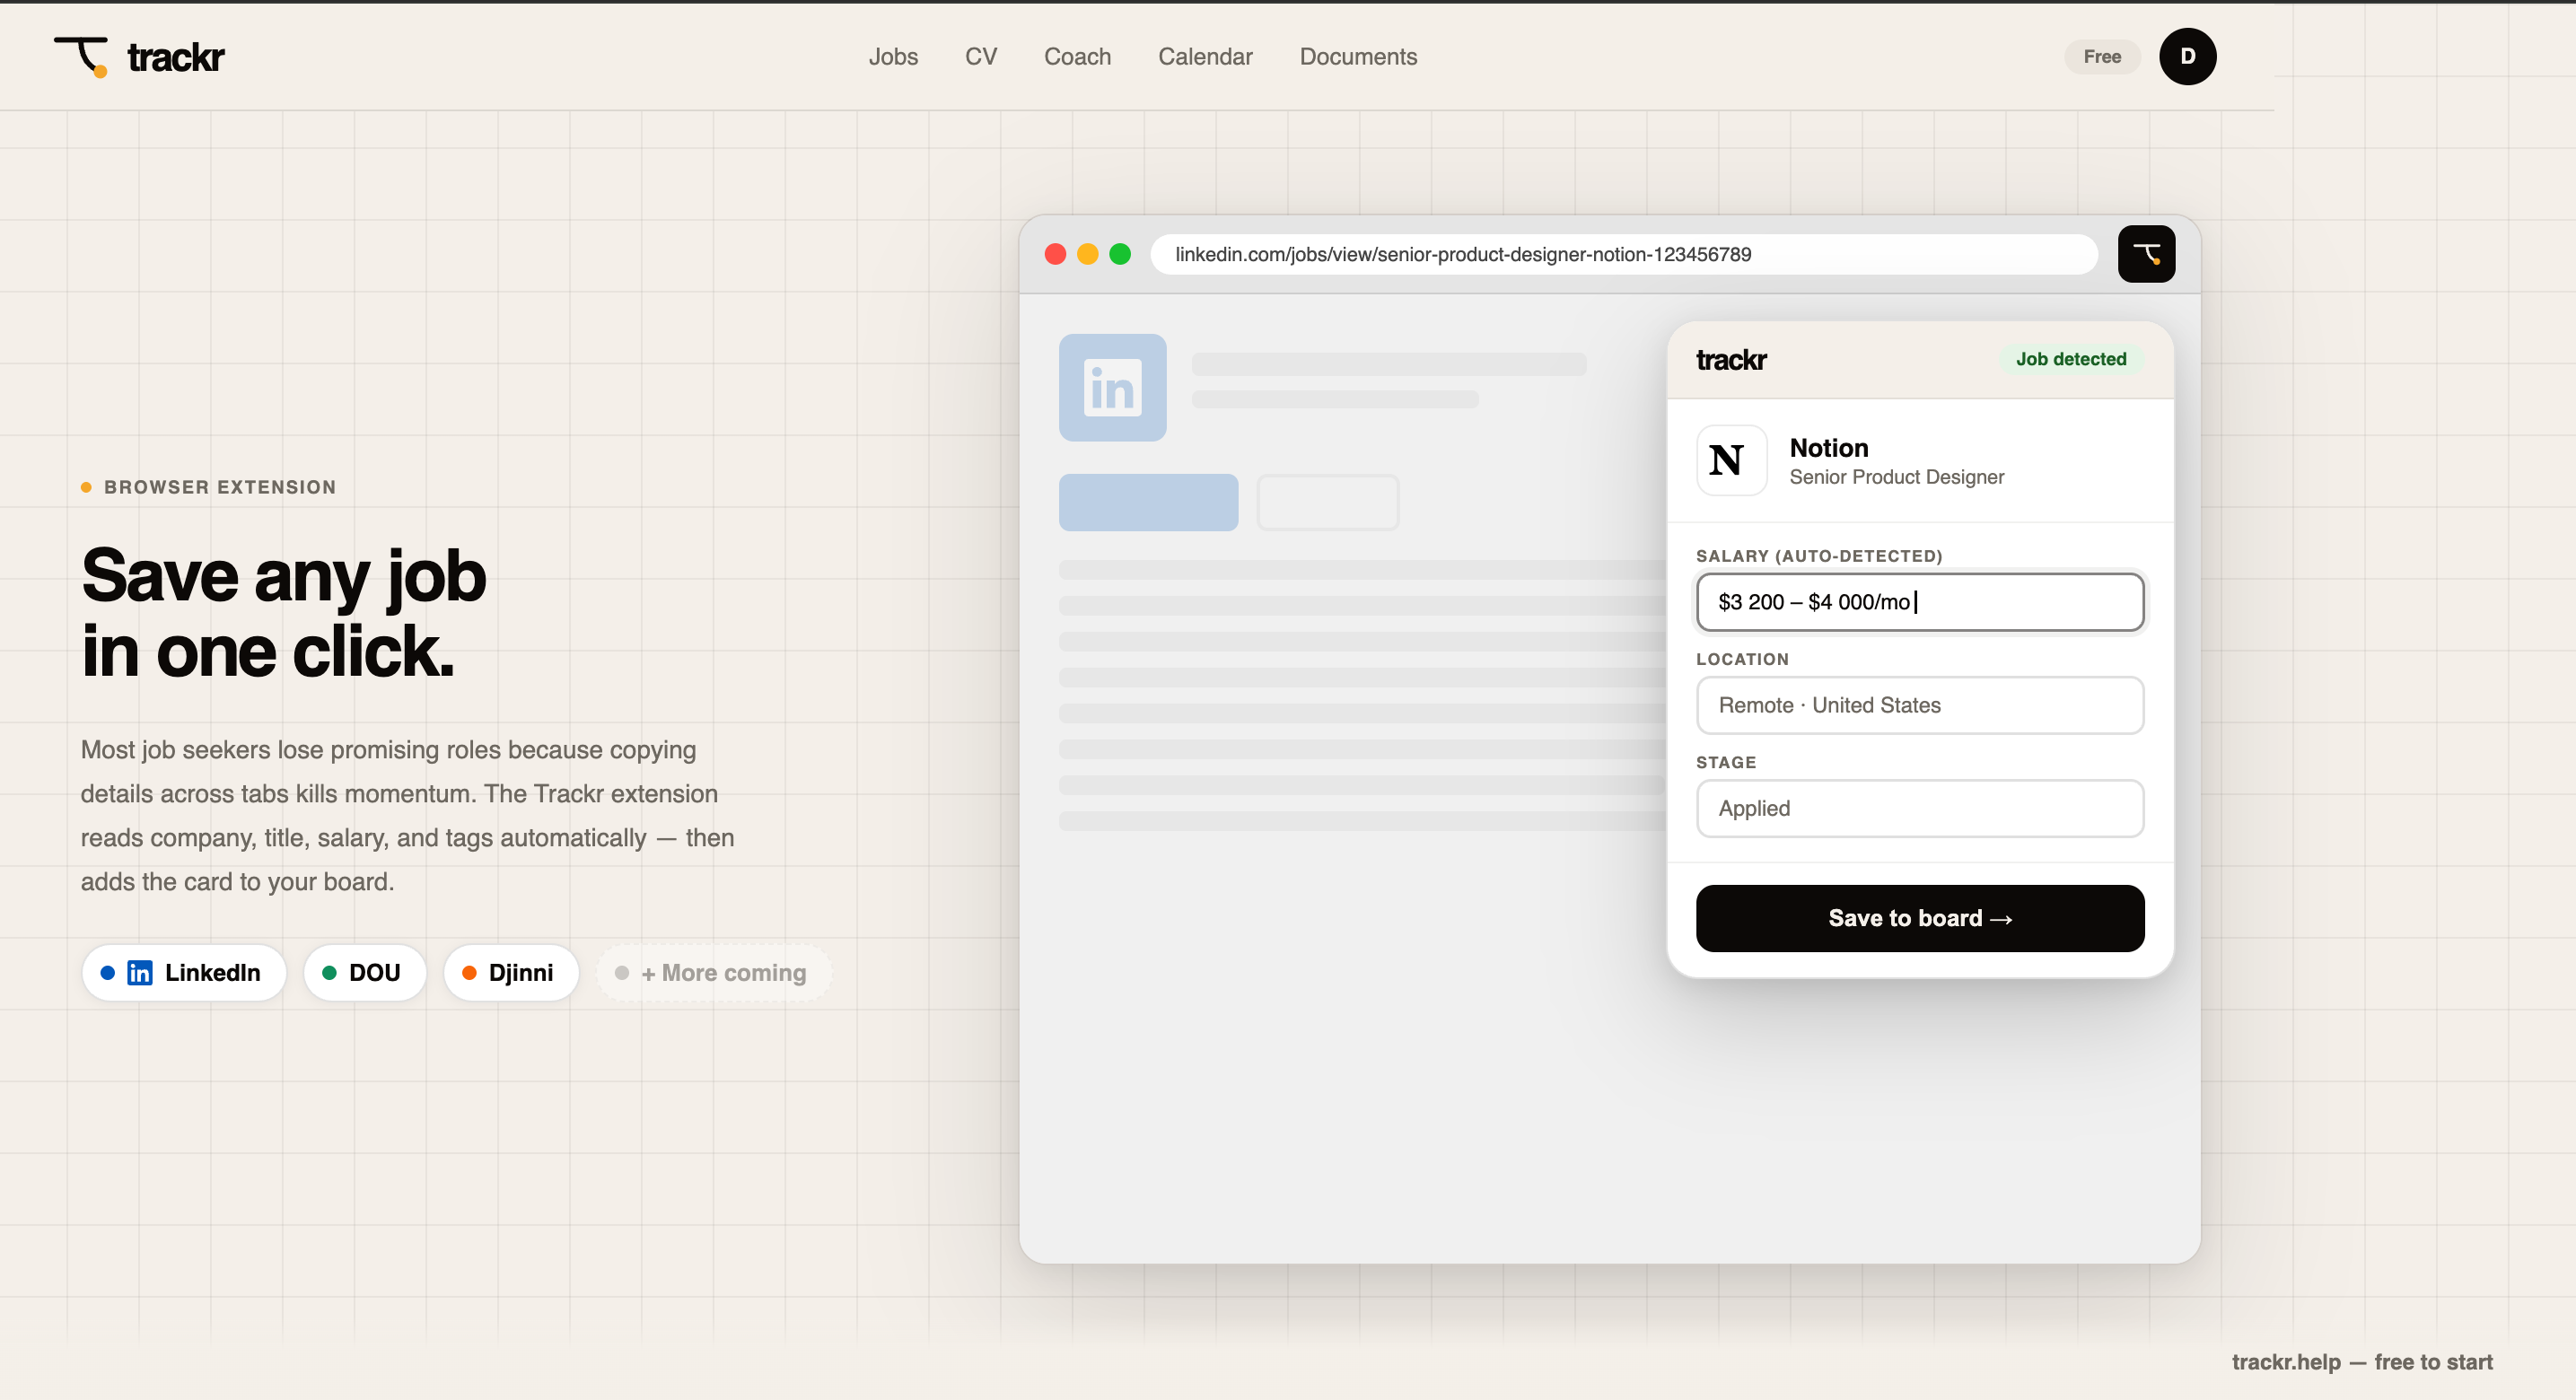Image resolution: width=2576 pixels, height=1400 pixels.
Task: Click into the salary input field
Action: pyautogui.click(x=1919, y=602)
